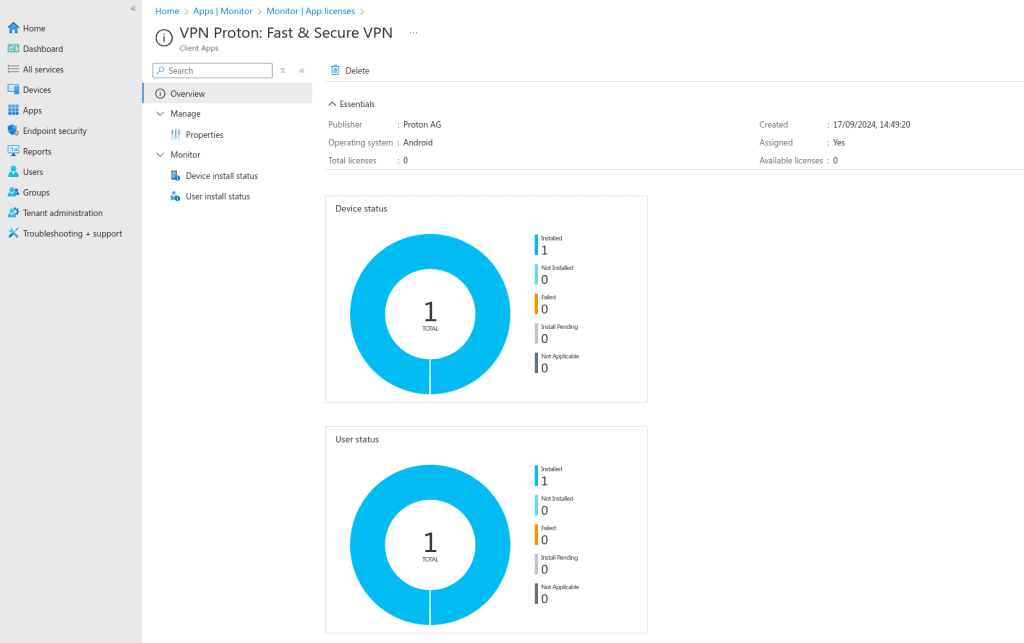Screen dimensions: 1024x643
Task: Collapse the Monitor section
Action: [160, 155]
